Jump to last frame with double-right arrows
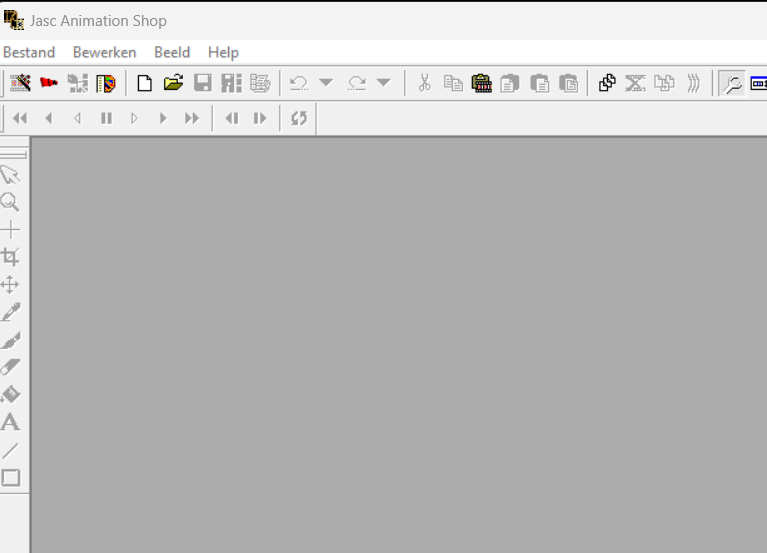This screenshot has height=553, width=767. point(192,118)
